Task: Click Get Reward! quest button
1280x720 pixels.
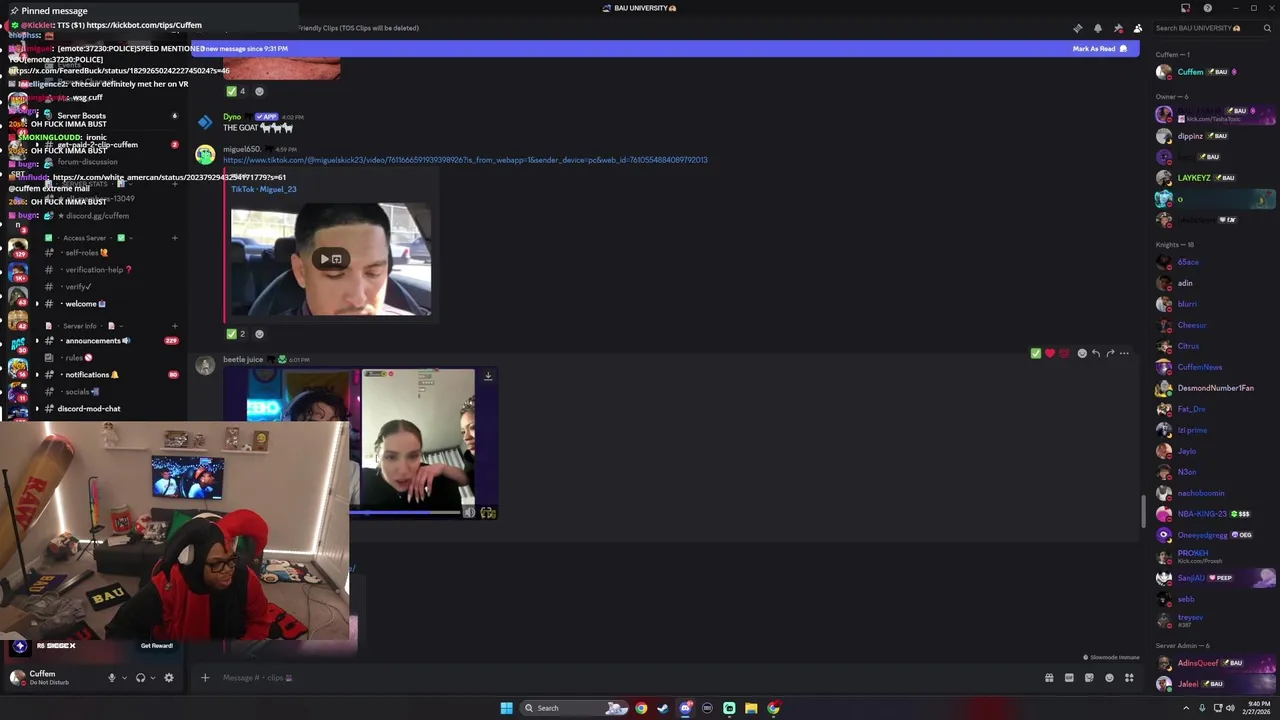Action: coord(157,646)
